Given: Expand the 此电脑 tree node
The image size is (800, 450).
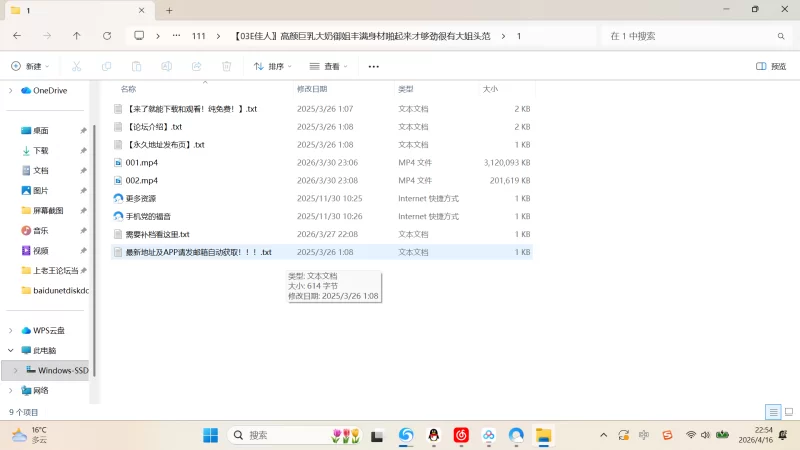Looking at the screenshot, I should tap(10, 350).
